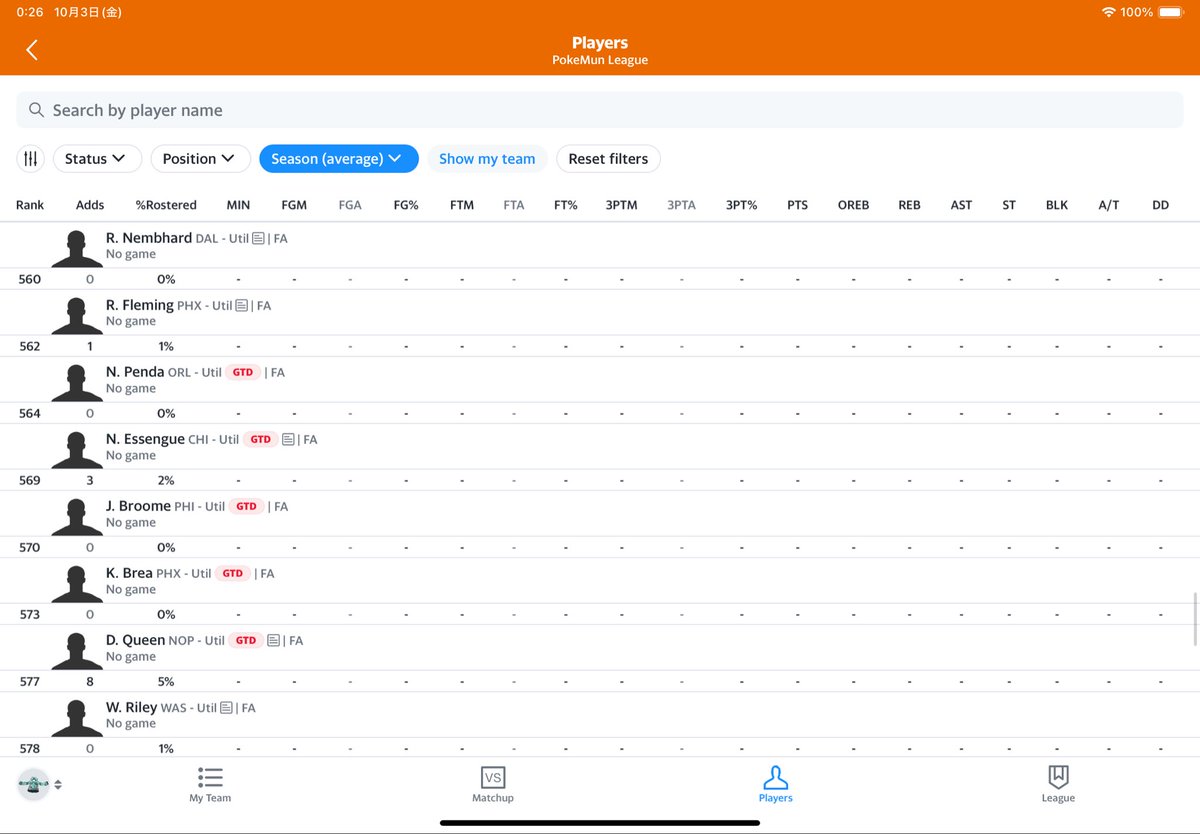Tap the back arrow in the header
Viewport: 1200px width, 834px height.
tap(32, 50)
